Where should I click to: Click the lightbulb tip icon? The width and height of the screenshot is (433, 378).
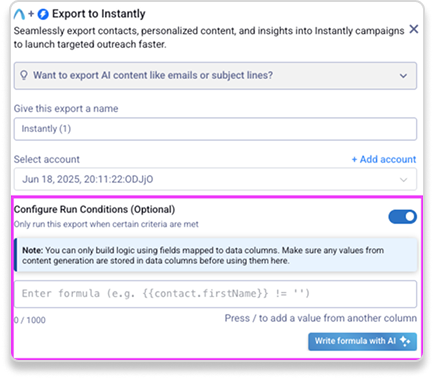click(x=24, y=75)
